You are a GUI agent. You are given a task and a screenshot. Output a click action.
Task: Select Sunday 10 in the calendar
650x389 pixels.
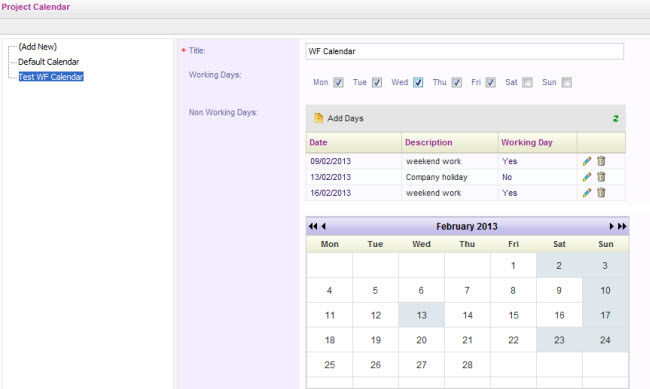point(605,290)
